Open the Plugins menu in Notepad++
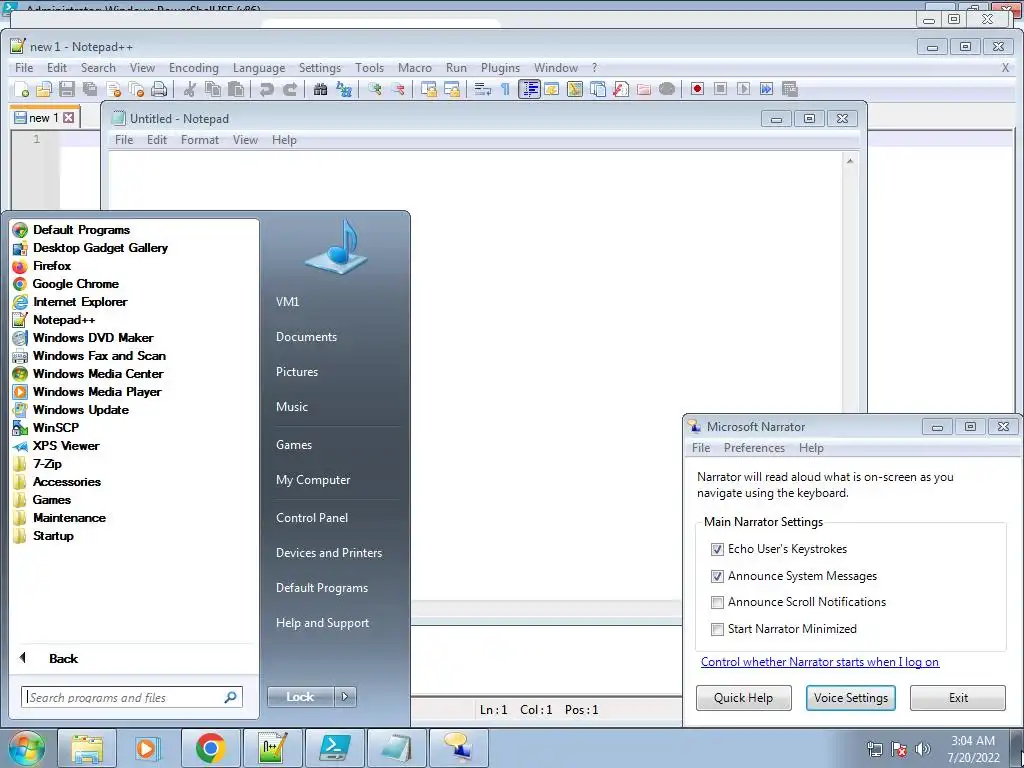The image size is (1024, 768). 500,68
